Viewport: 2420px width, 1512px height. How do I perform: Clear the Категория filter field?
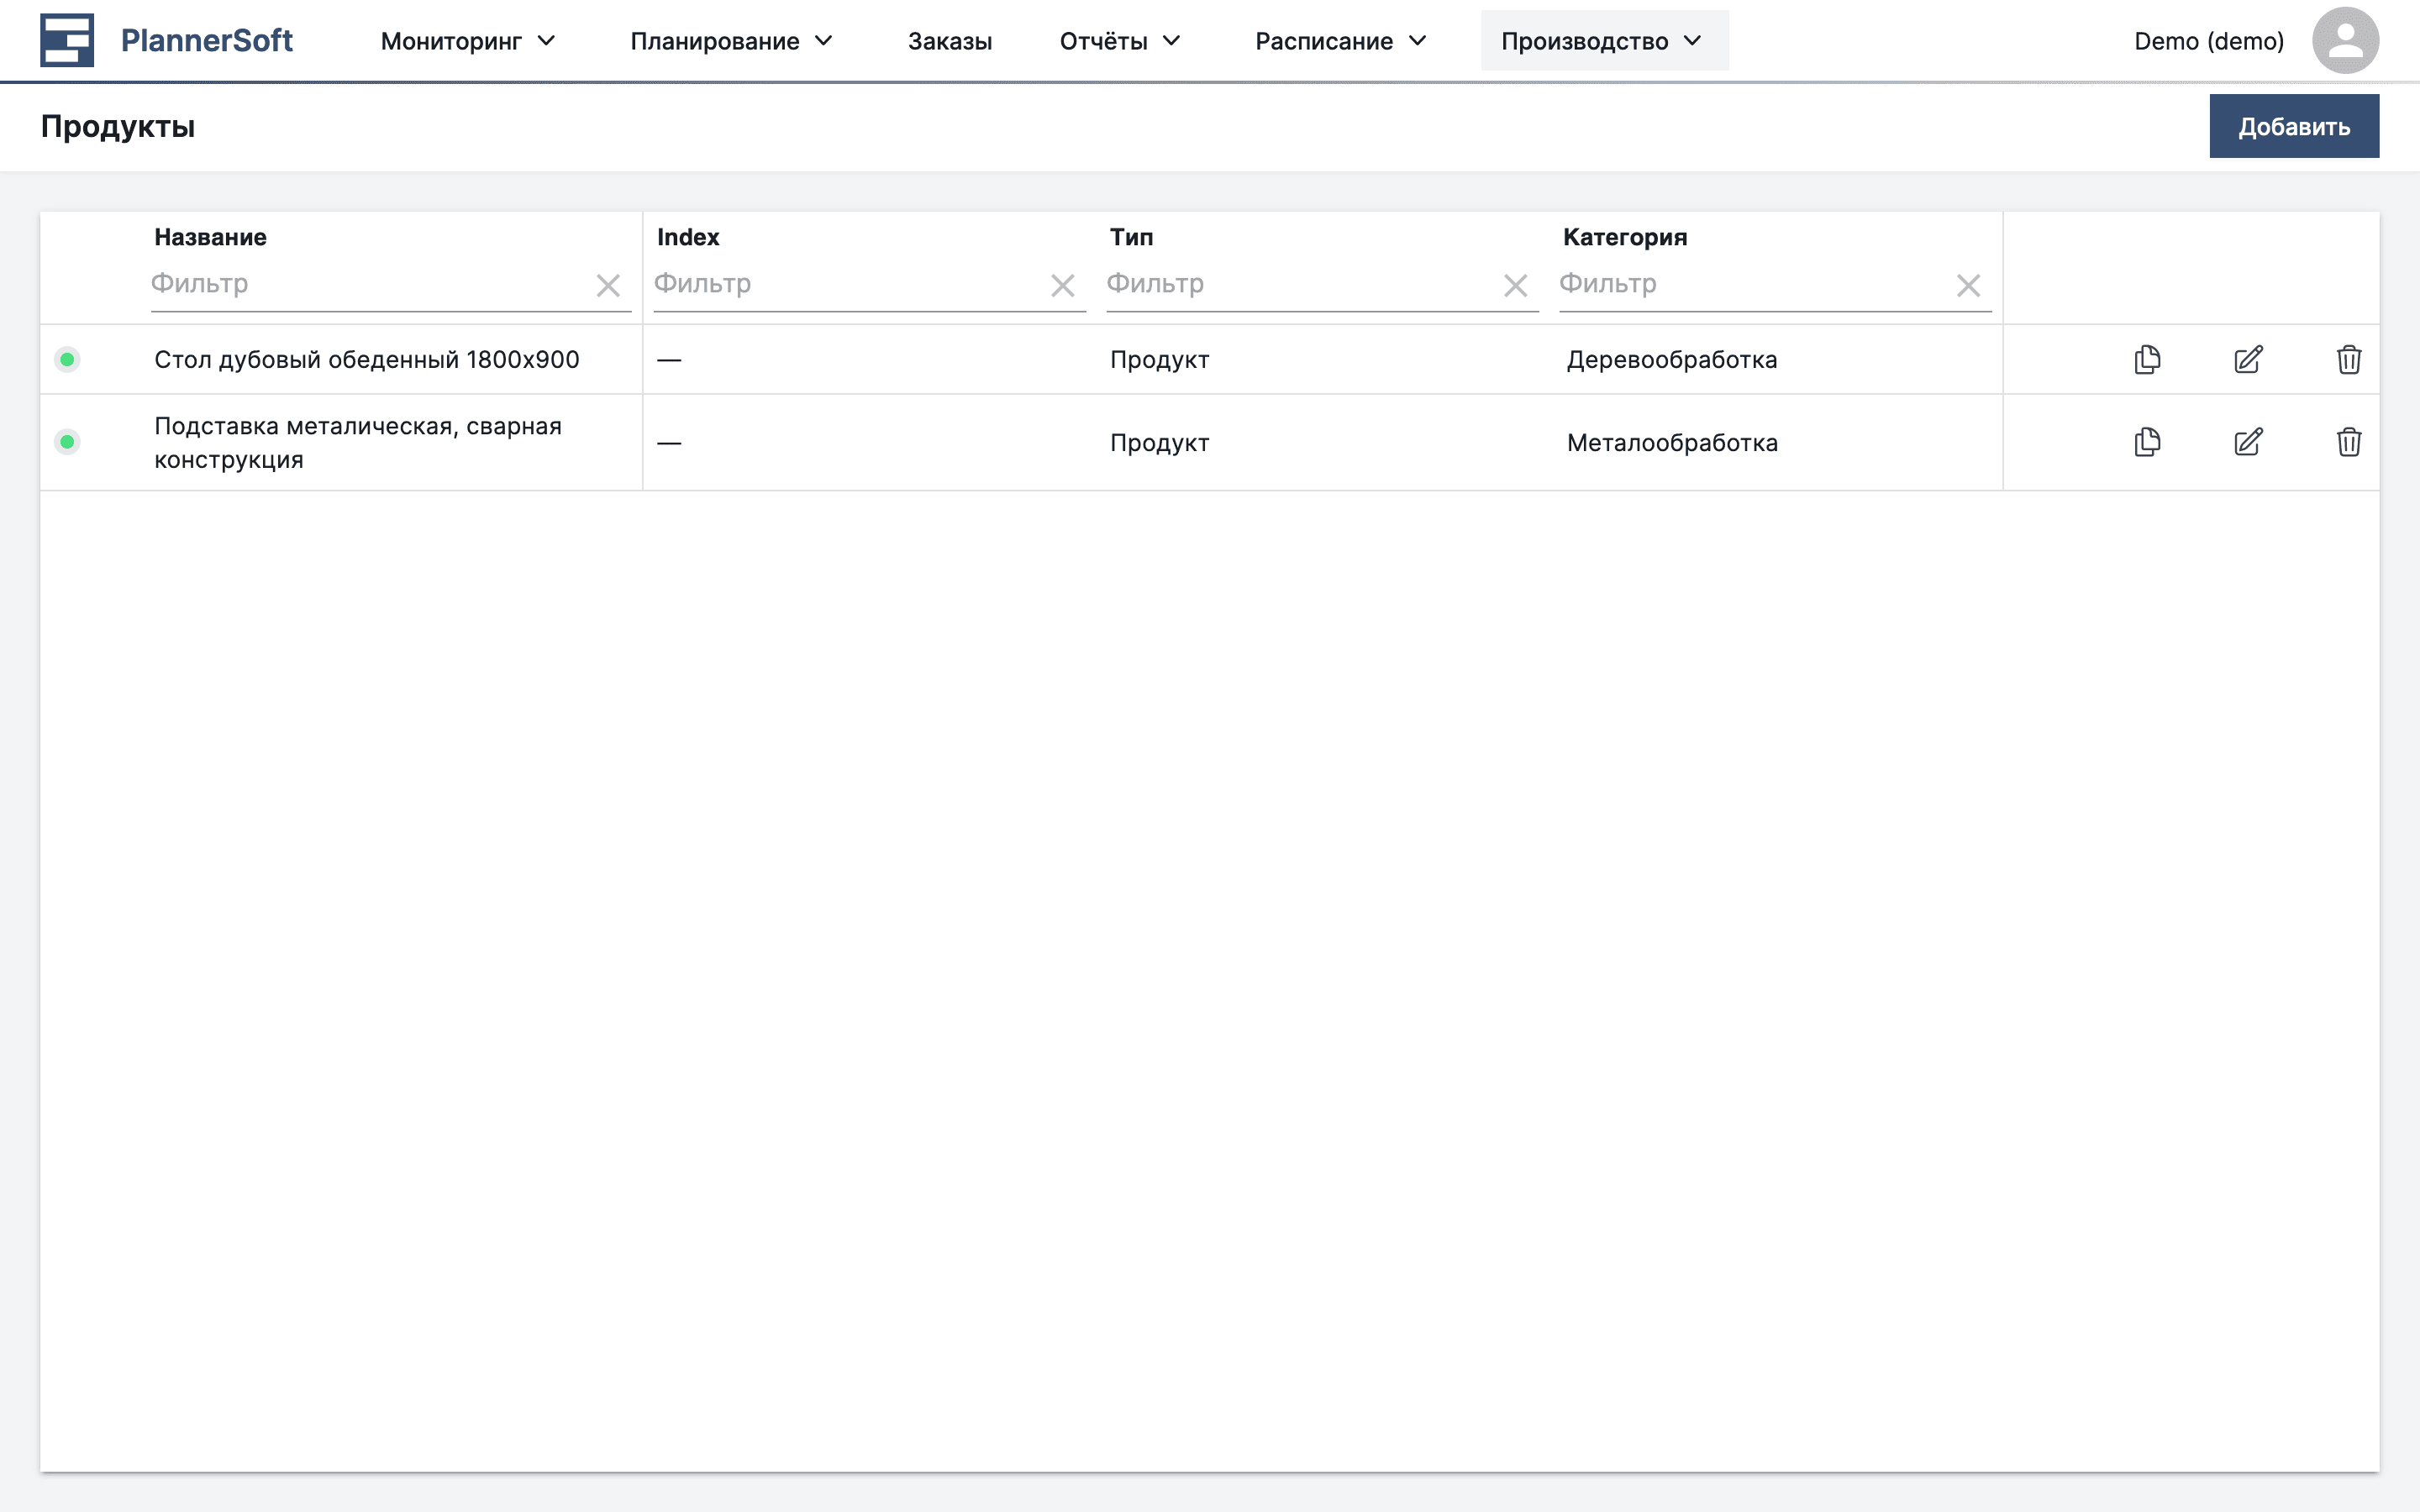click(x=1968, y=286)
